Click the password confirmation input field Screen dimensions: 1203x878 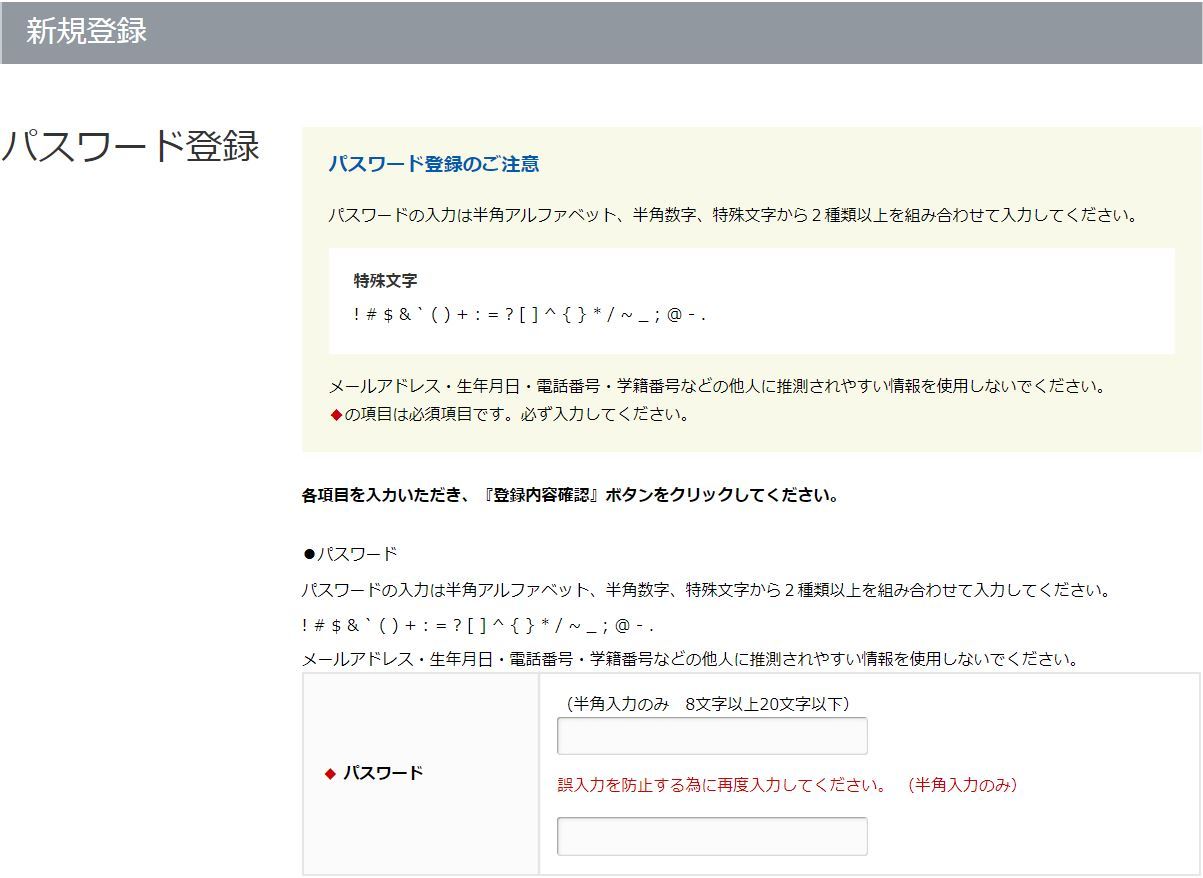[711, 836]
